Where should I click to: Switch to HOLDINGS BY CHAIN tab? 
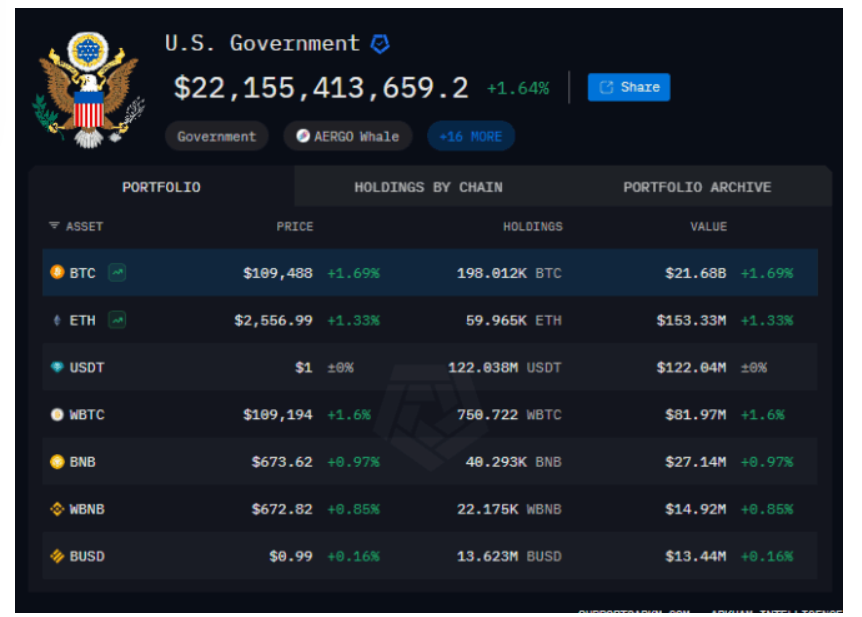pyautogui.click(x=428, y=187)
